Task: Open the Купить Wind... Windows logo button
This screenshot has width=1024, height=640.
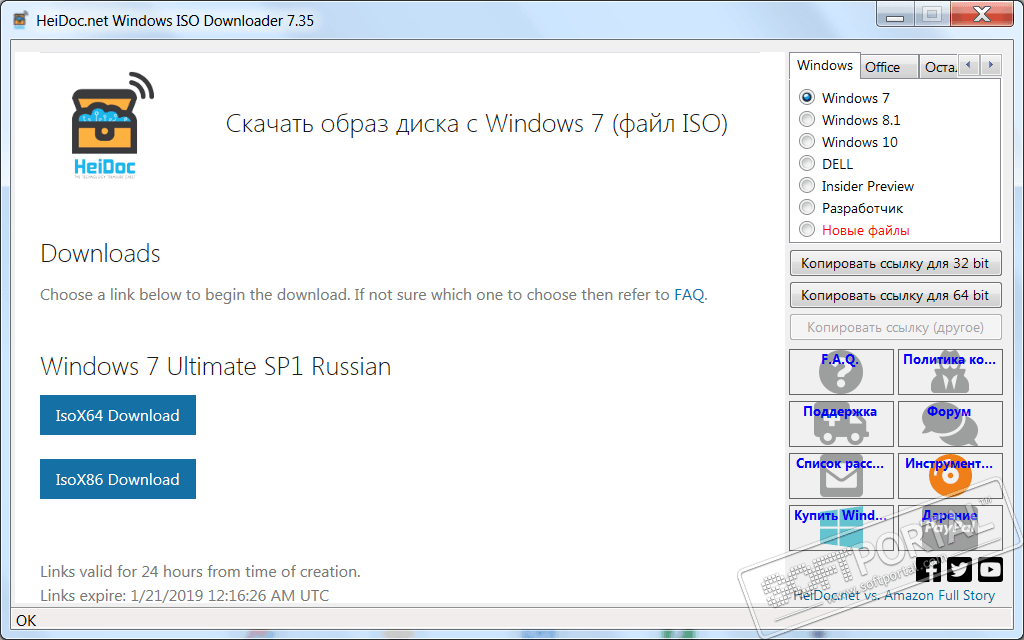Action: point(841,528)
